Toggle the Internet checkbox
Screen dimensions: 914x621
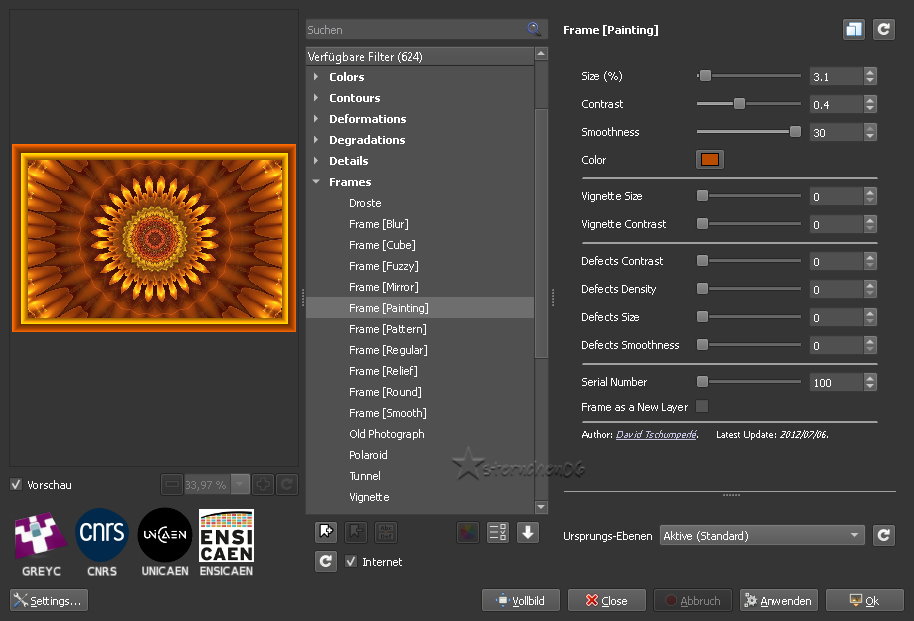click(351, 562)
